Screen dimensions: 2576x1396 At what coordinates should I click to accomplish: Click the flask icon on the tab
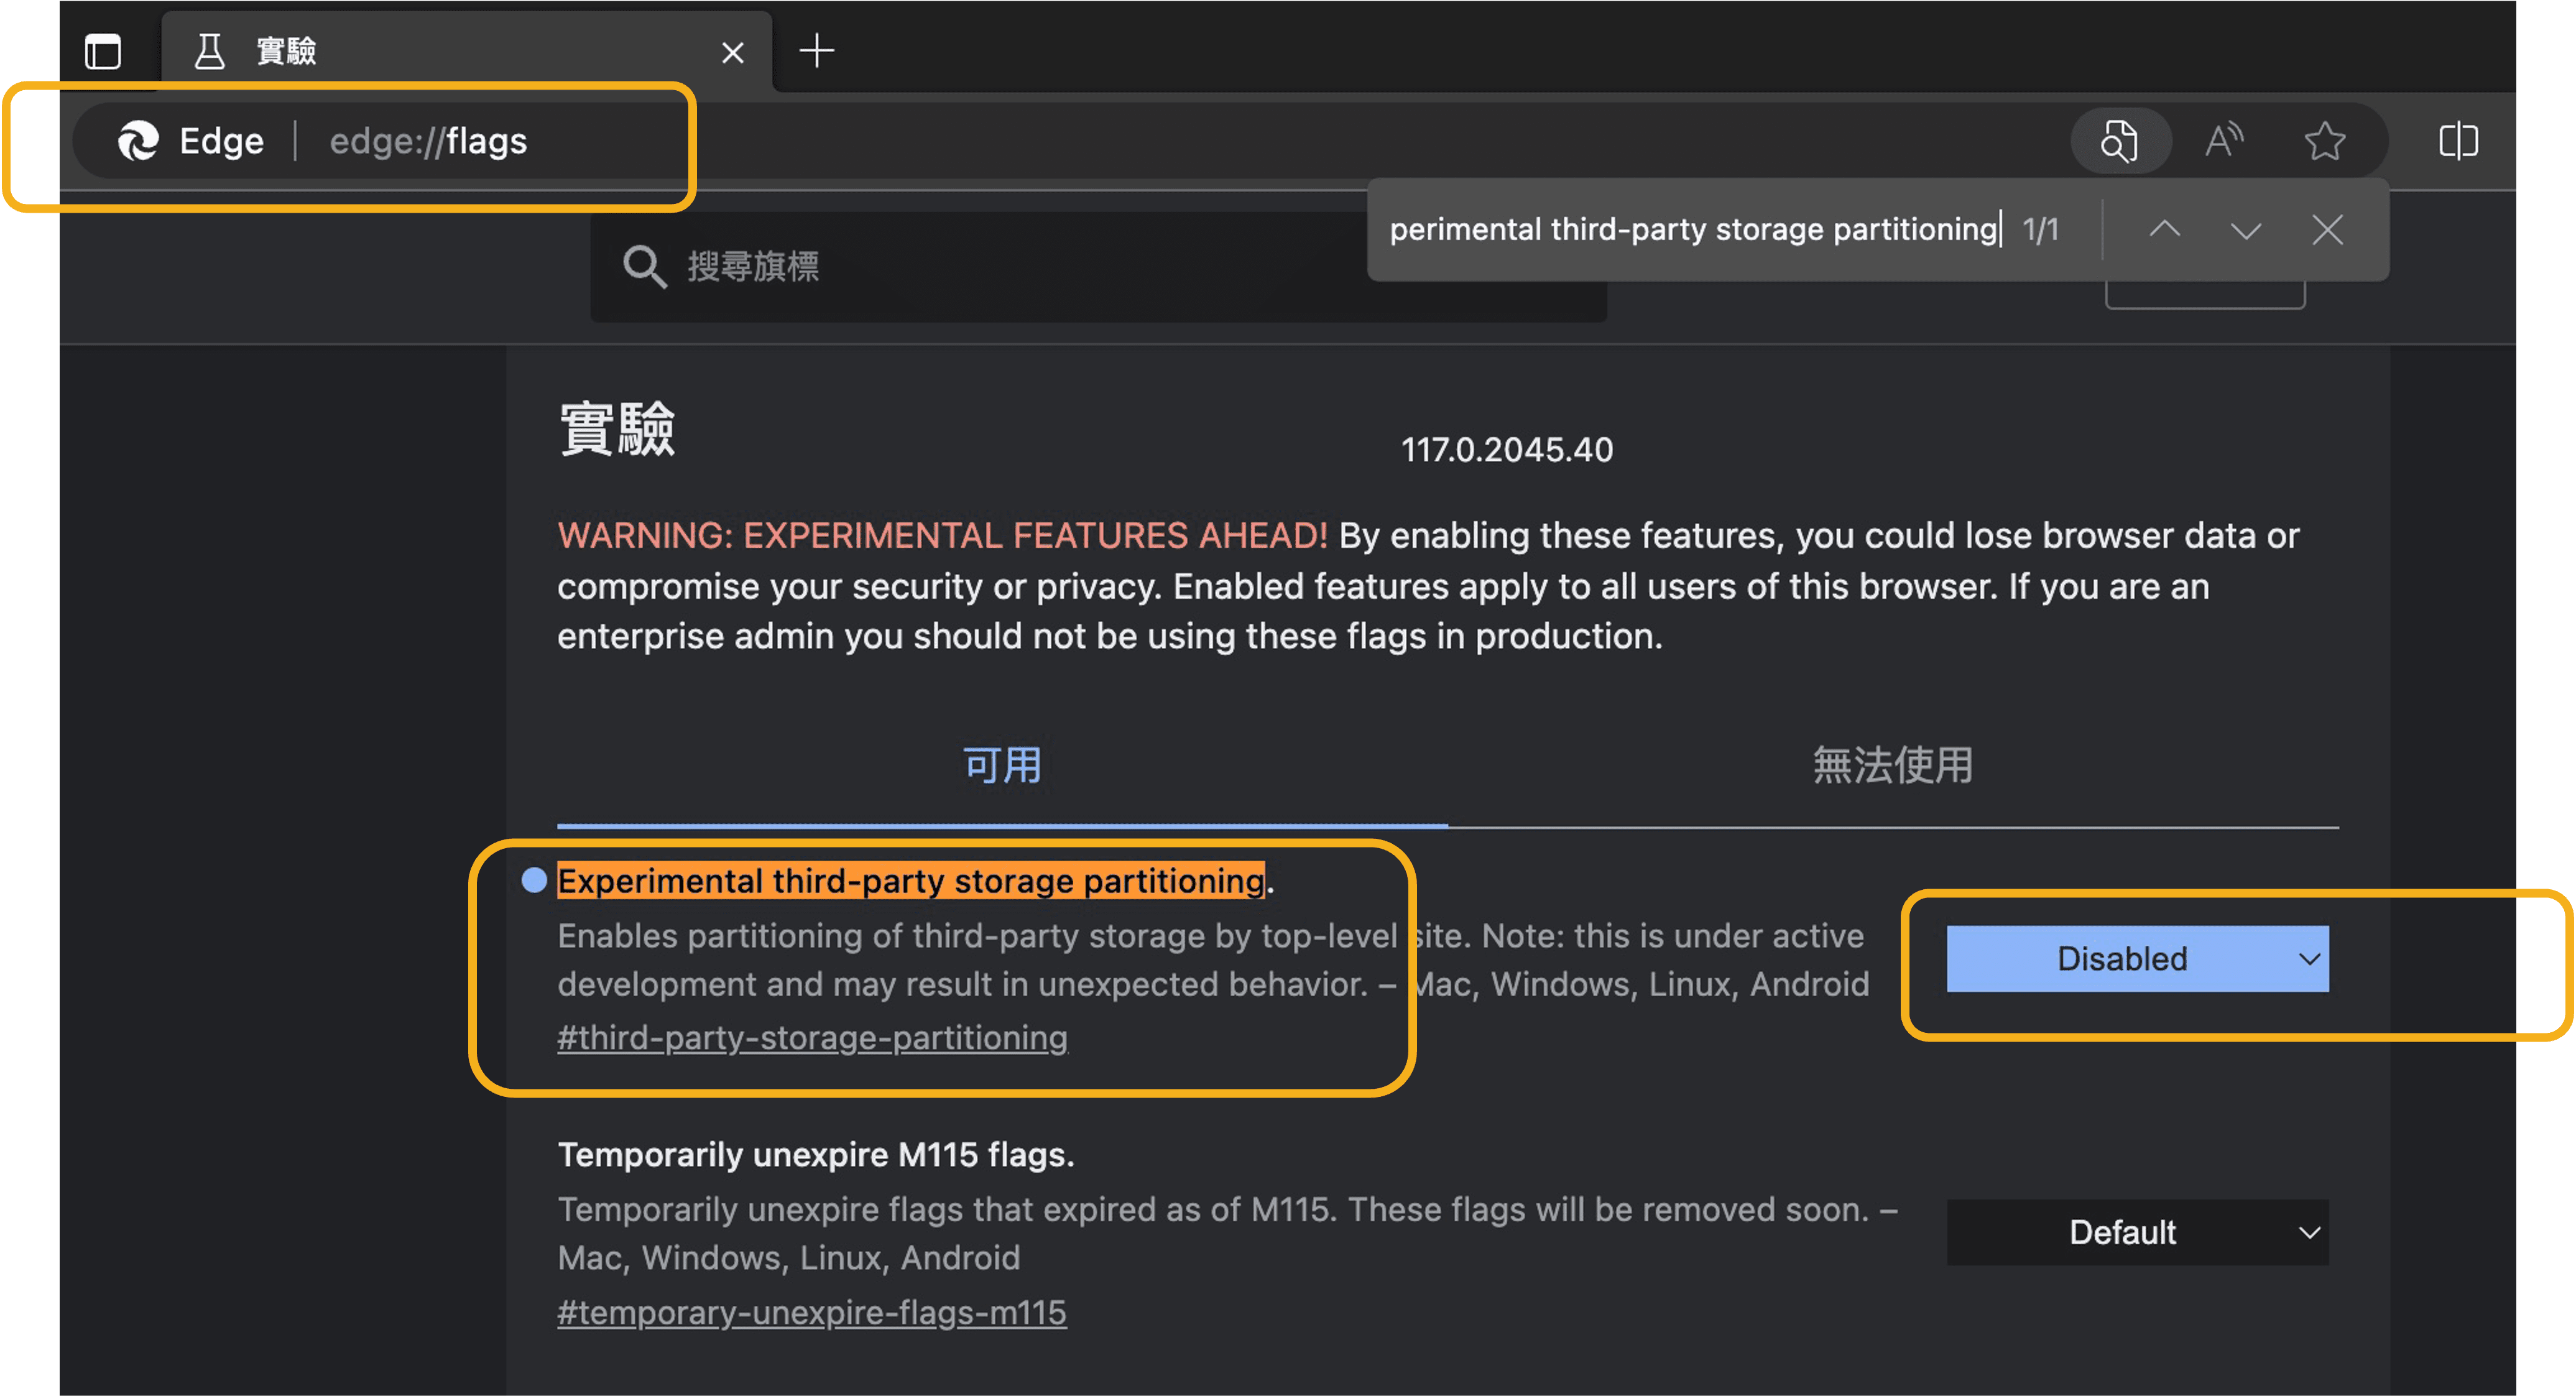tap(209, 51)
